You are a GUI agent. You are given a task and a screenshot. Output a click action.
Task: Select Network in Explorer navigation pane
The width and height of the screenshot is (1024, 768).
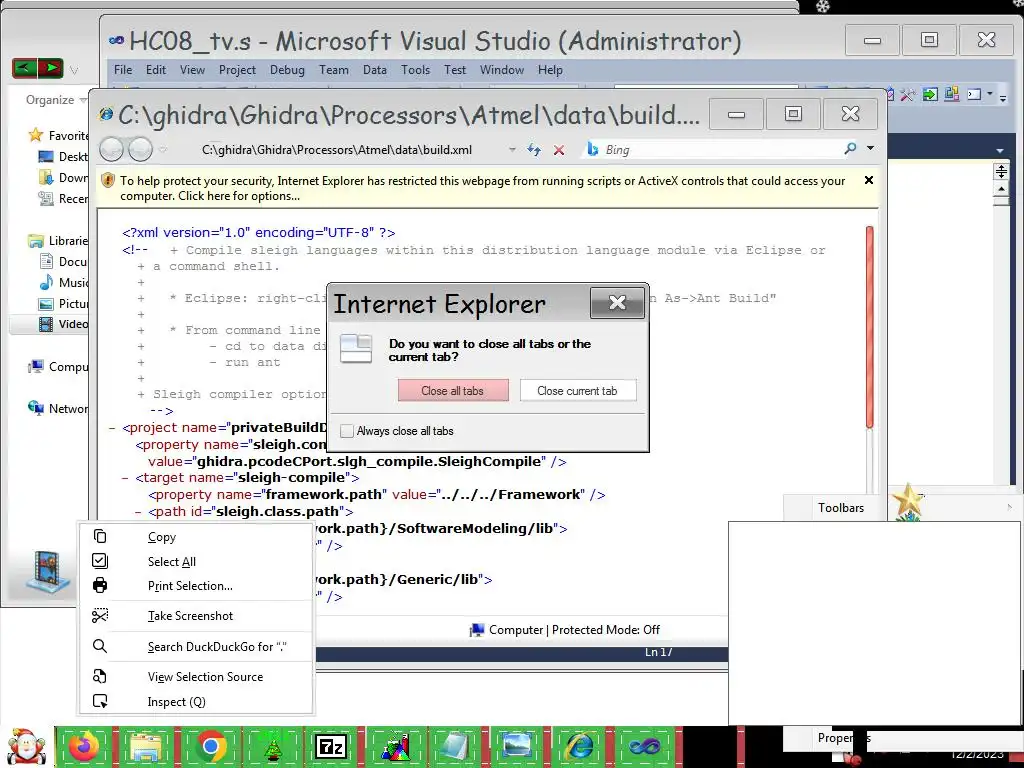(58, 408)
